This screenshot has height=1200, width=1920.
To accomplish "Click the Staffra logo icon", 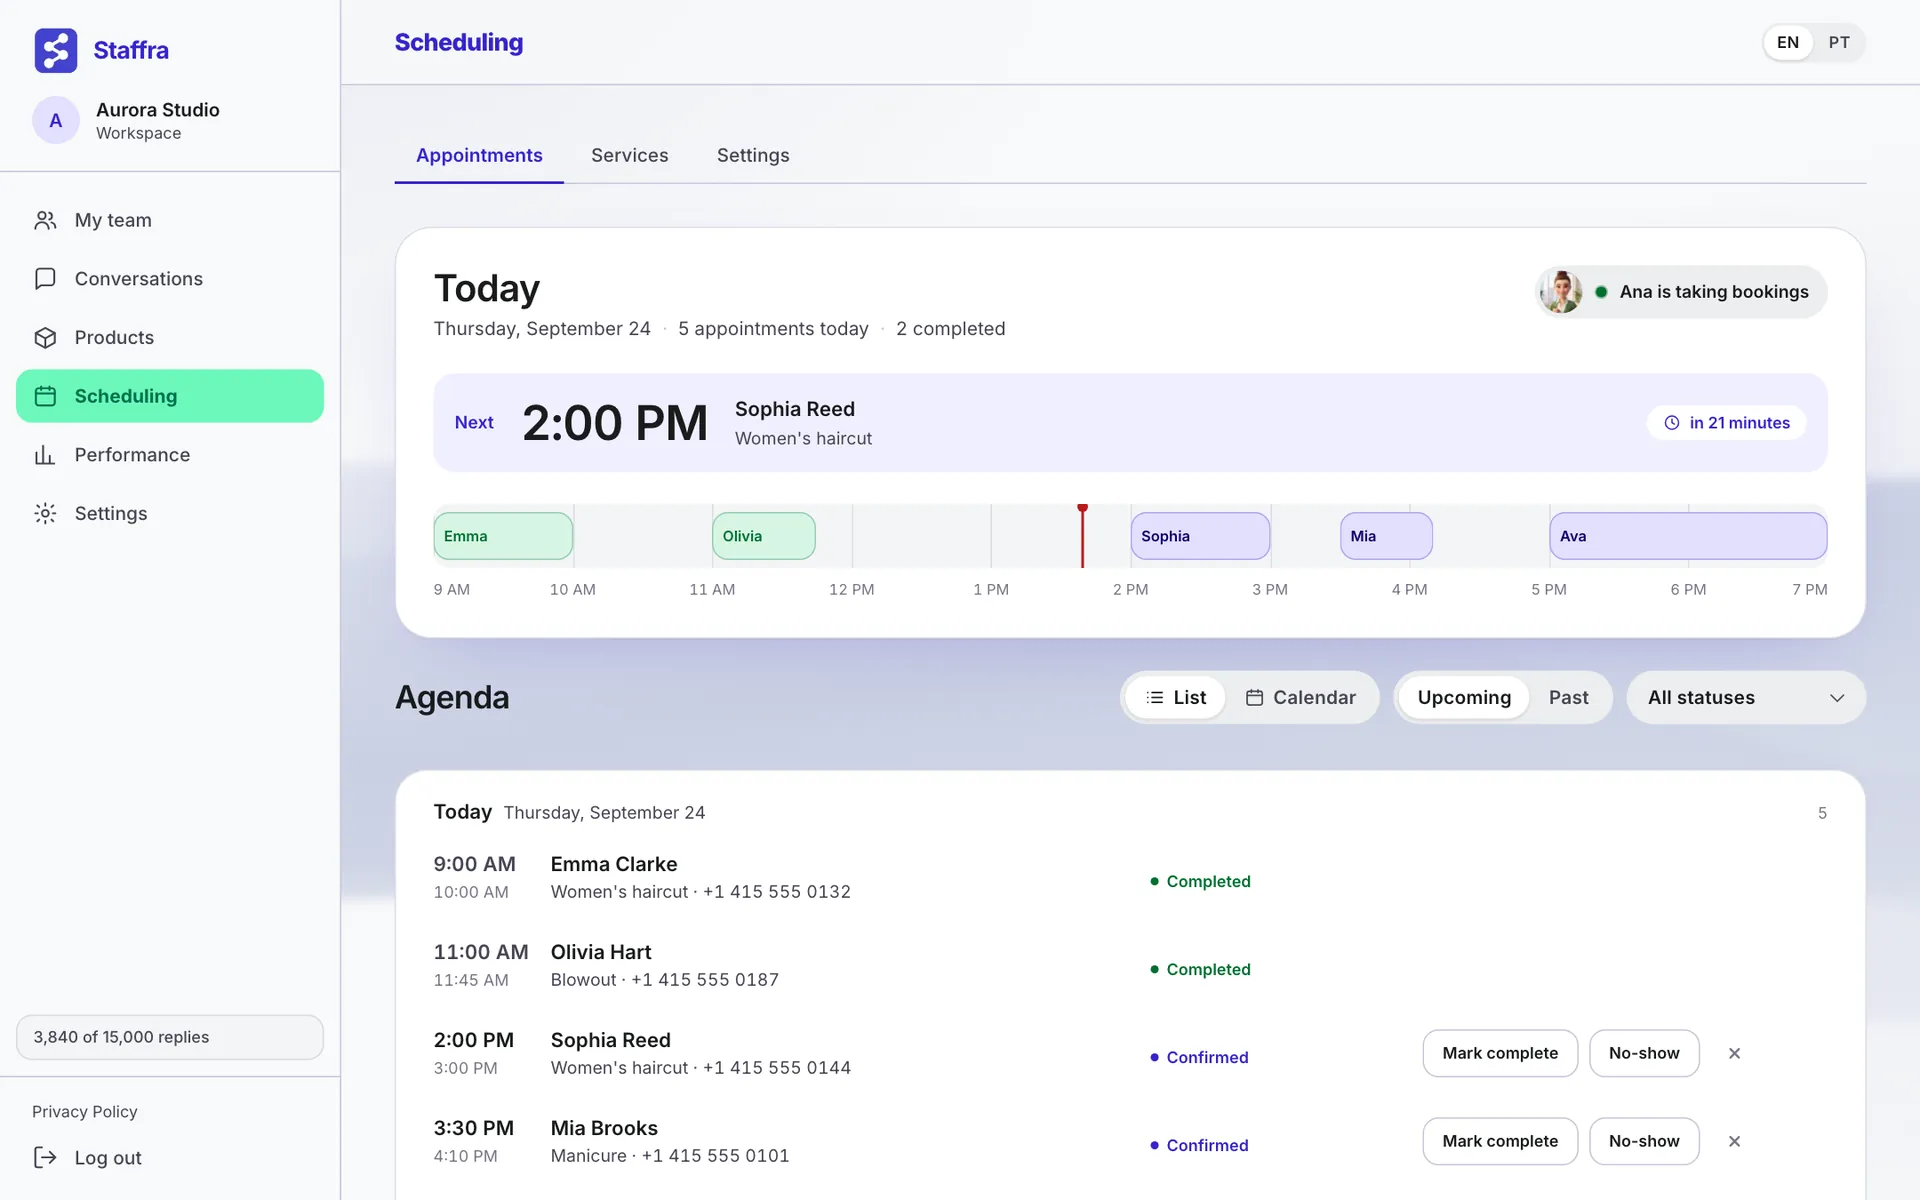I will pos(56,50).
